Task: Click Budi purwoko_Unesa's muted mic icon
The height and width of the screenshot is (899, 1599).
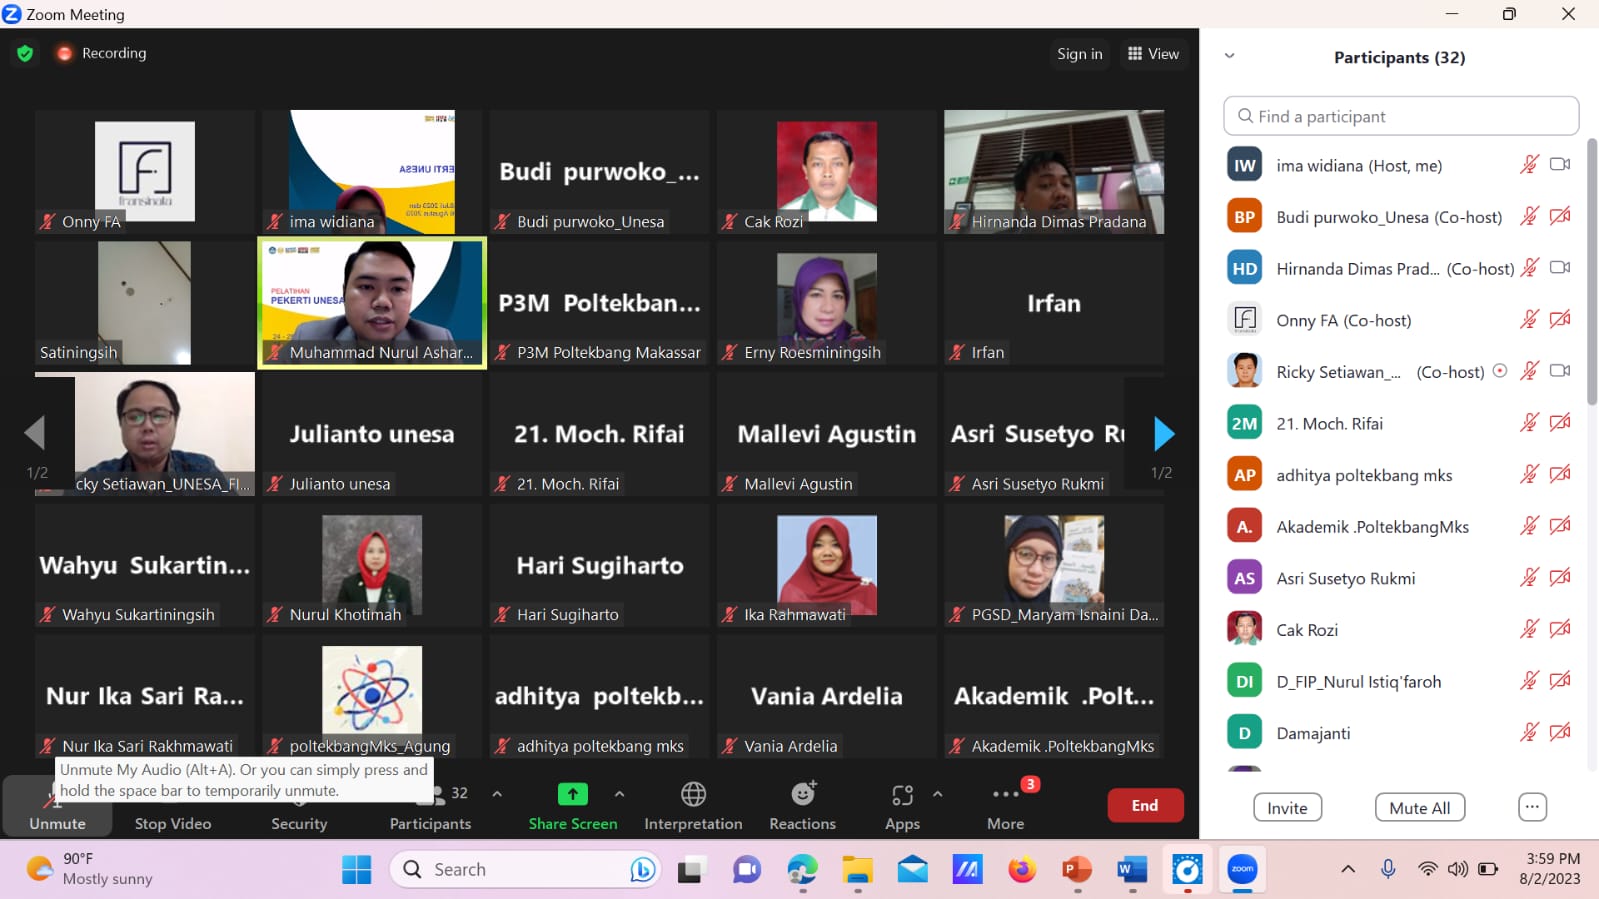Action: (x=1529, y=216)
